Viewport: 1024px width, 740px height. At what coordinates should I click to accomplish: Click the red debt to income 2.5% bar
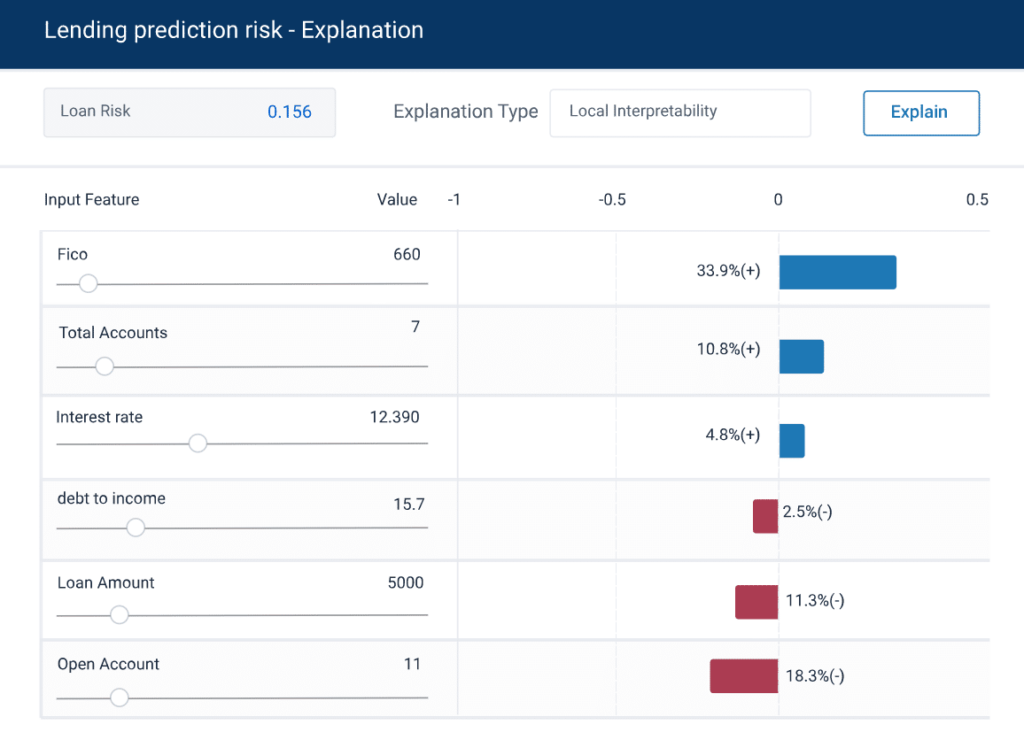(765, 516)
